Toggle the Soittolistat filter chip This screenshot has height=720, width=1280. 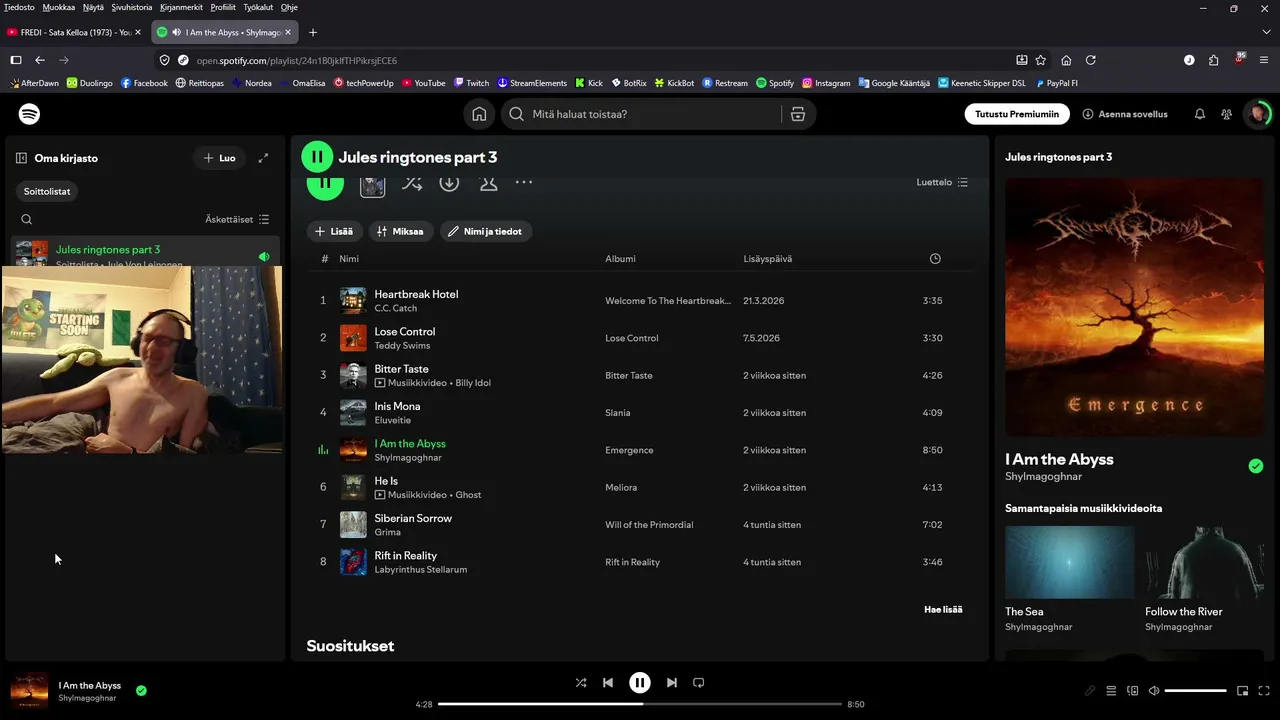pyautogui.click(x=47, y=191)
